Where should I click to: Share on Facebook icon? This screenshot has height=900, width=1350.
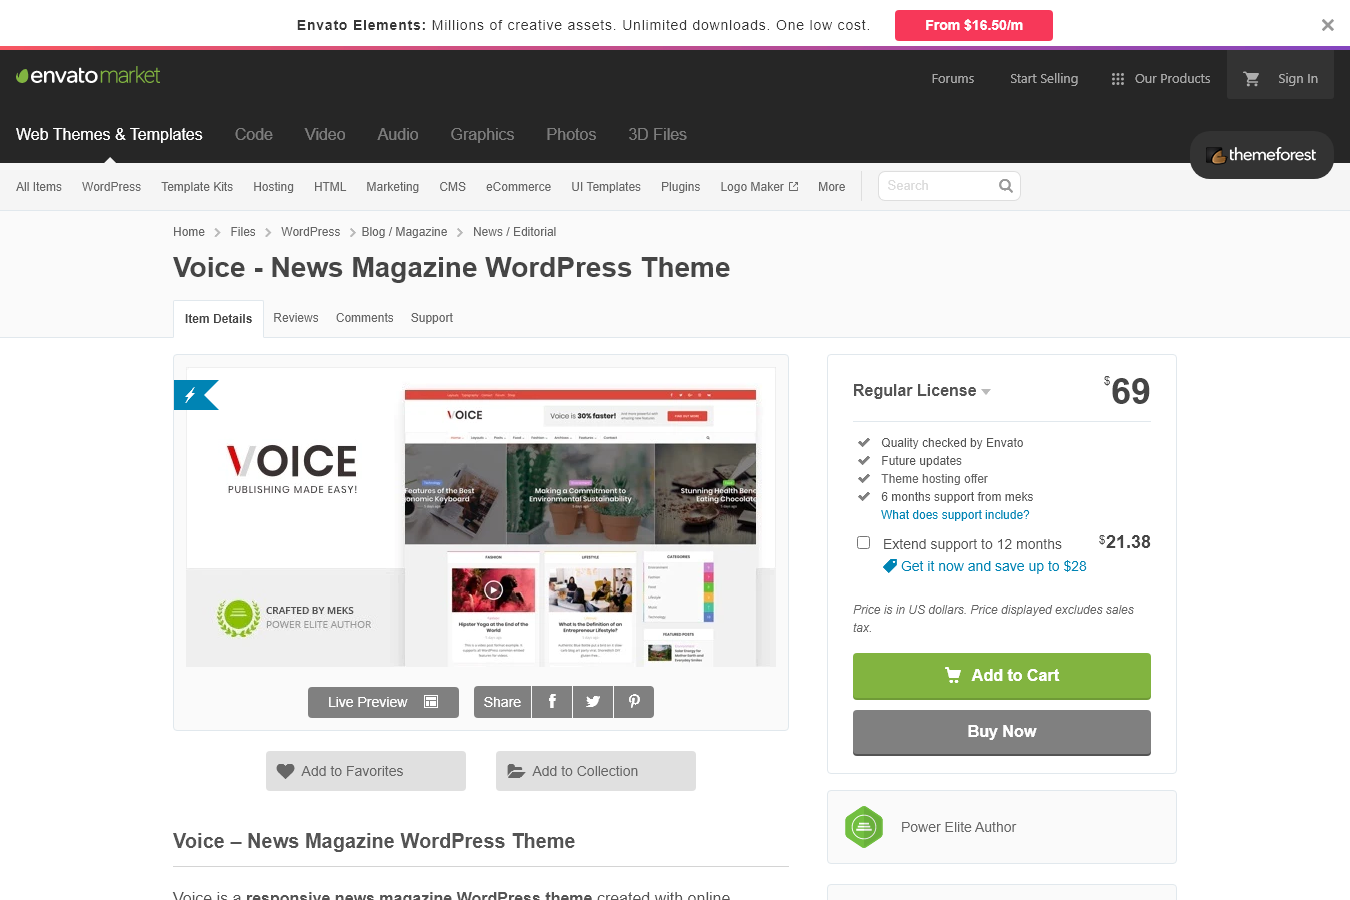552,702
